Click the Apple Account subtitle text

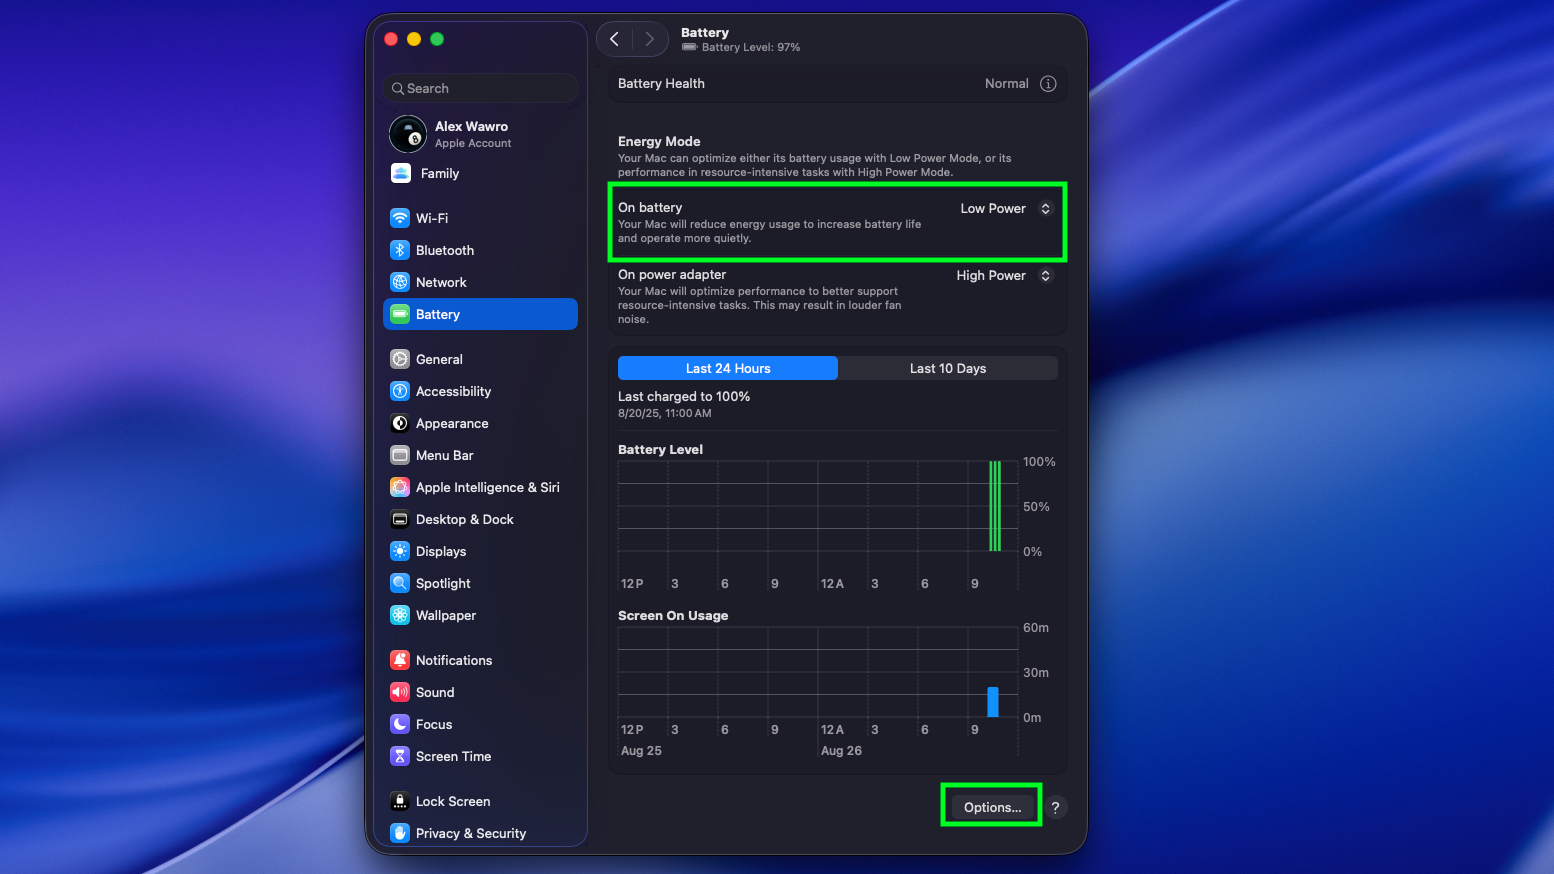[473, 143]
